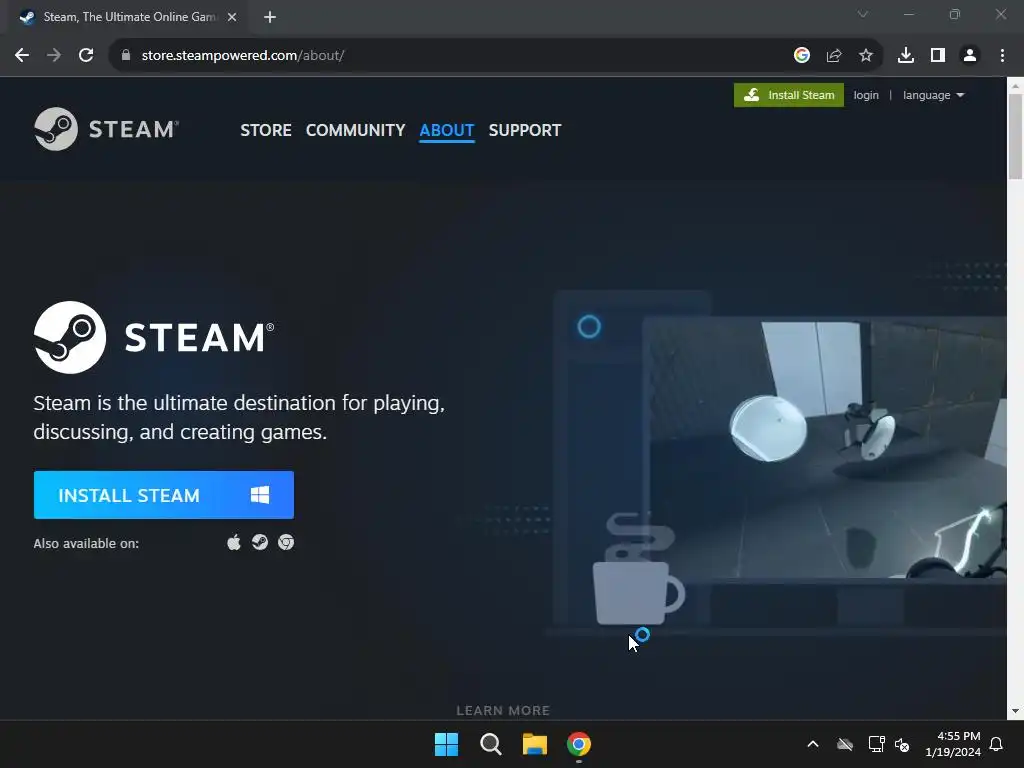Click the LEARN MORE link

coord(503,711)
